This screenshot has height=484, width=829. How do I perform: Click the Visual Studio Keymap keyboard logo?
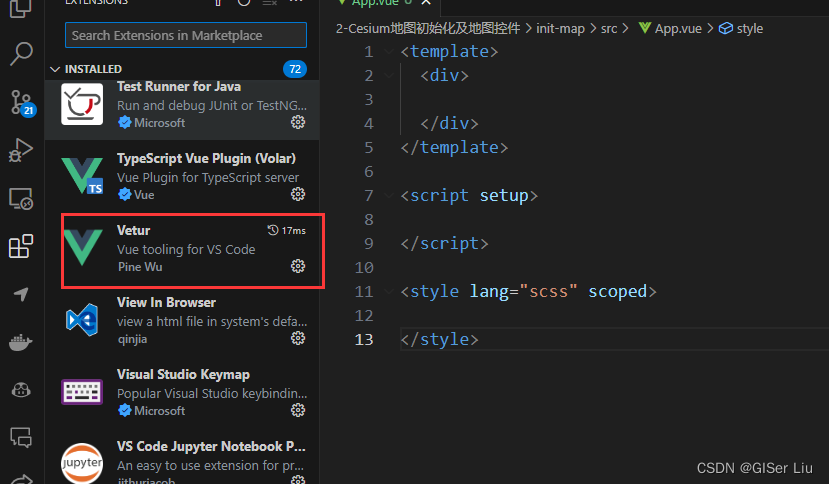point(82,392)
